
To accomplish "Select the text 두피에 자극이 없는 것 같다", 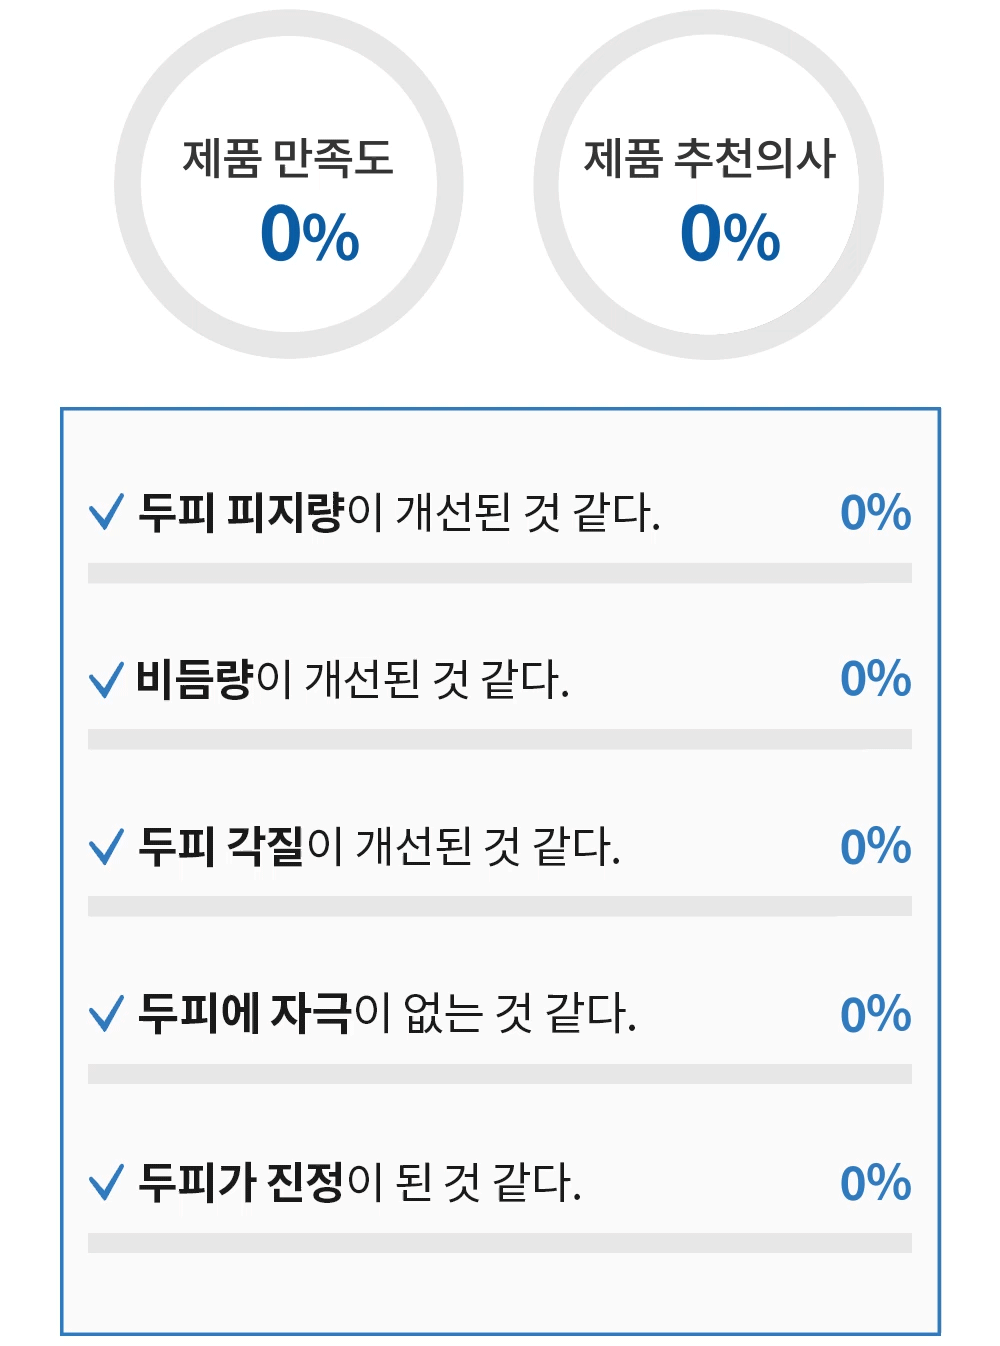I will point(387,1014).
